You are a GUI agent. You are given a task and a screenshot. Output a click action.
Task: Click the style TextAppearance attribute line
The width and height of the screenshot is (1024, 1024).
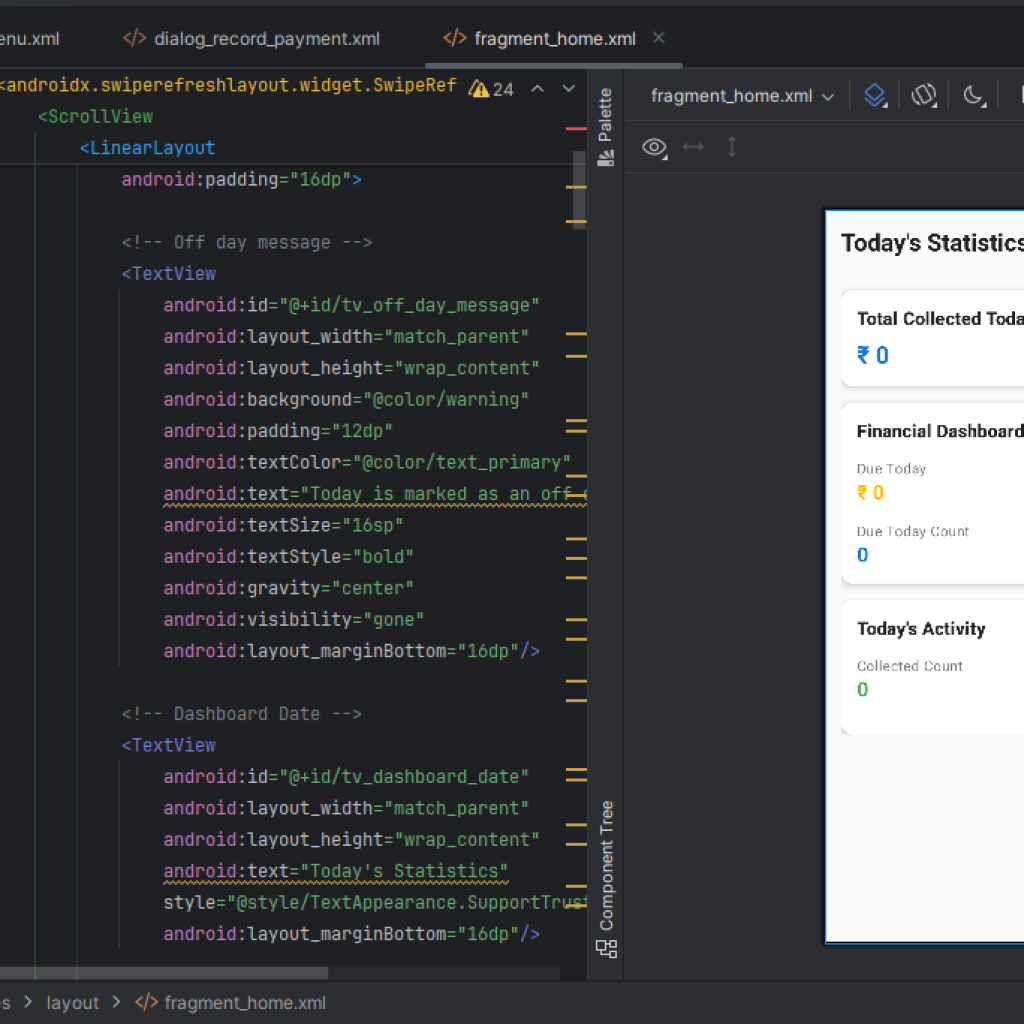coord(375,903)
